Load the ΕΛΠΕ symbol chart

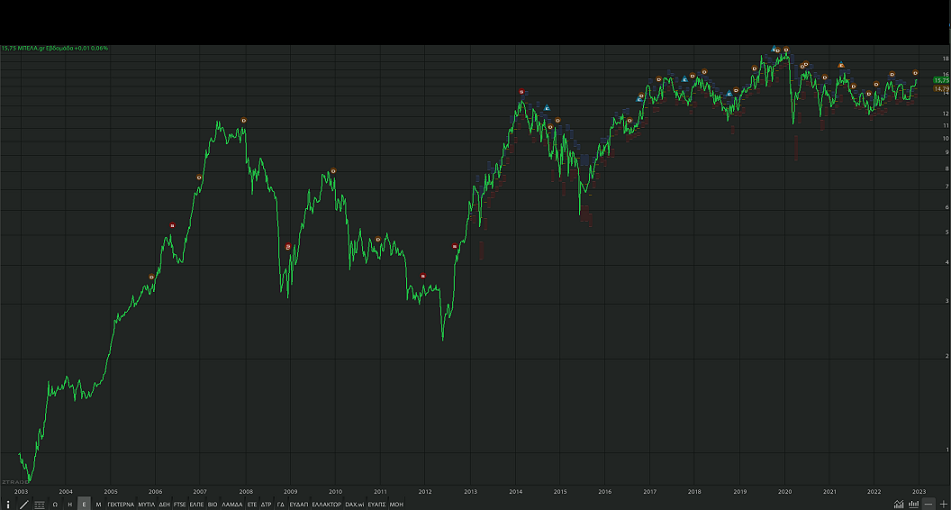click(x=197, y=505)
